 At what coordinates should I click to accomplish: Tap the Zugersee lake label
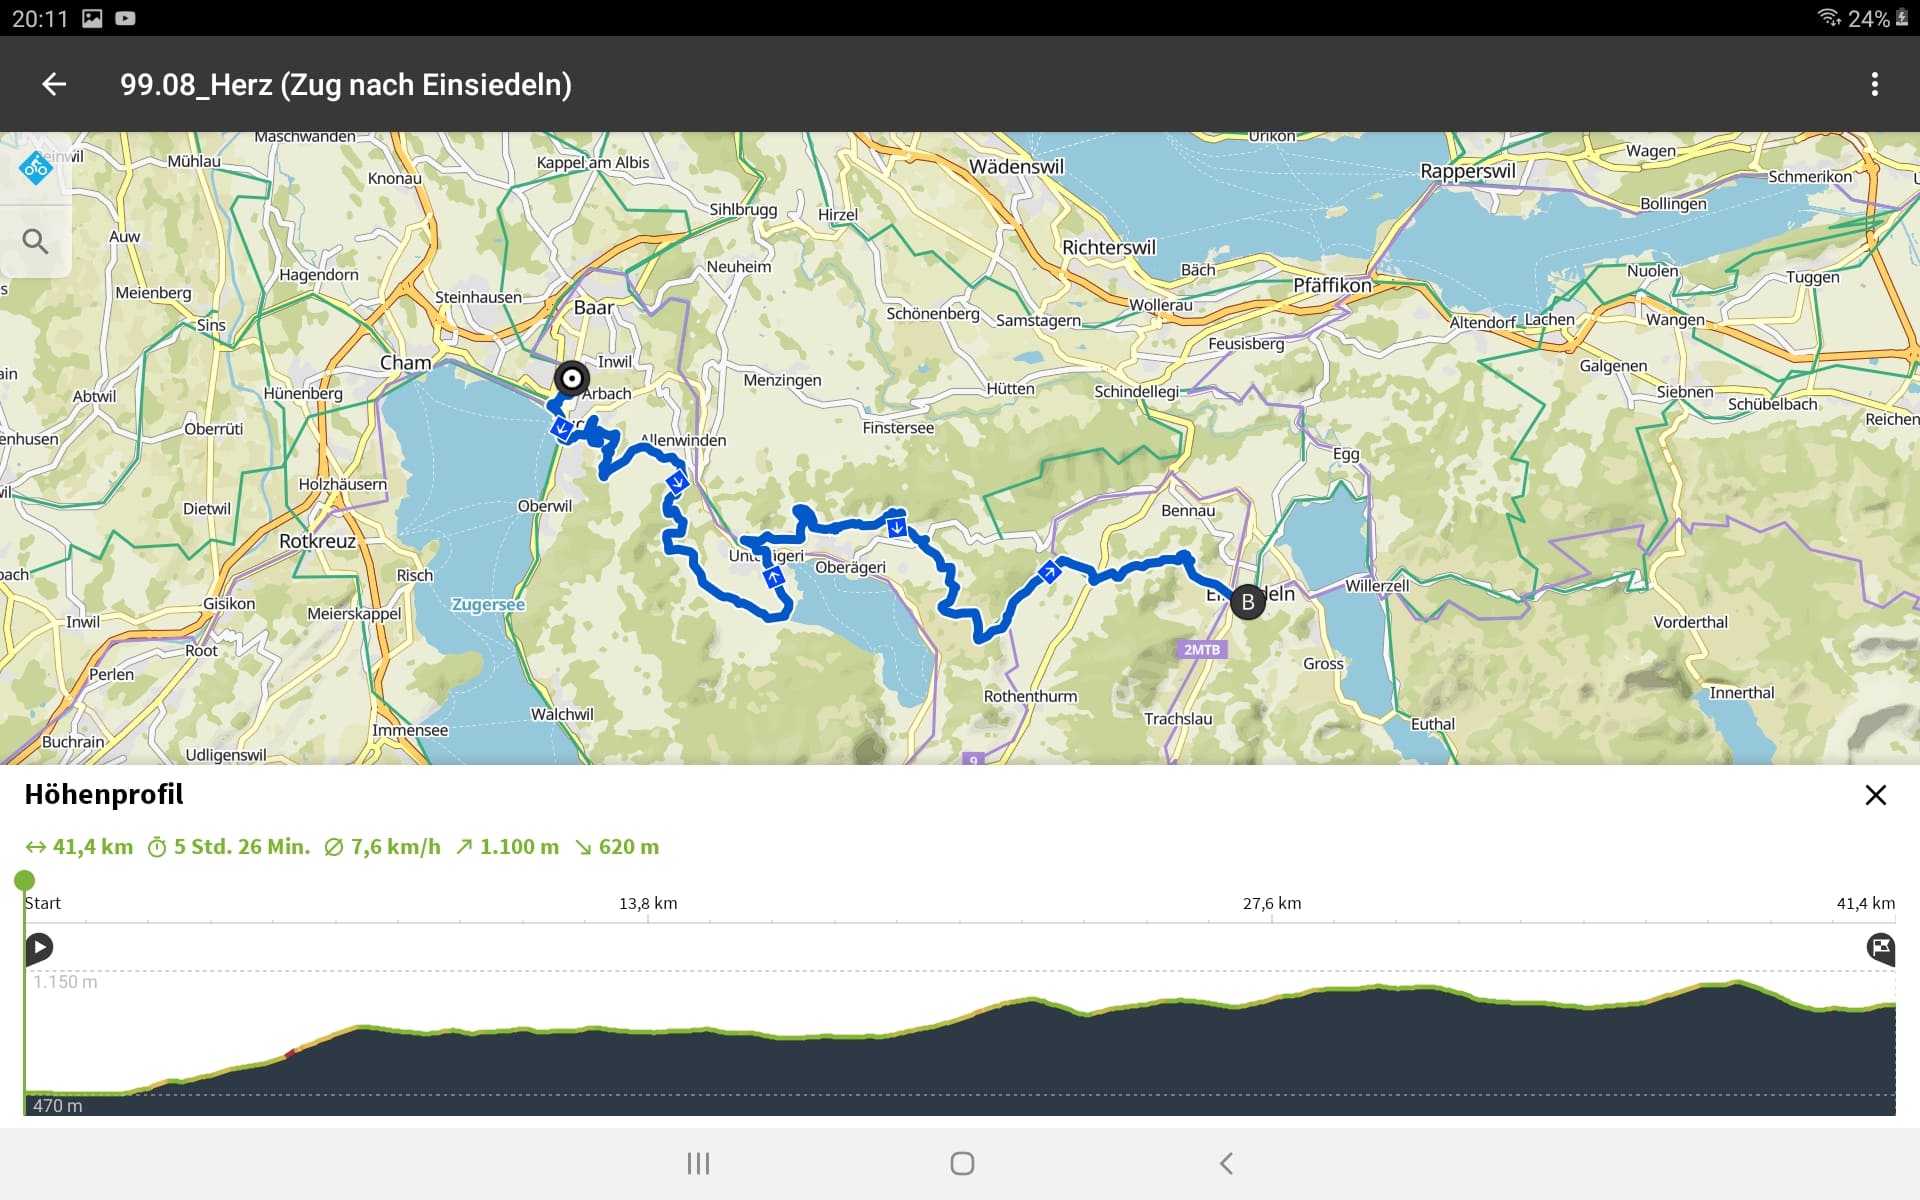click(x=488, y=605)
